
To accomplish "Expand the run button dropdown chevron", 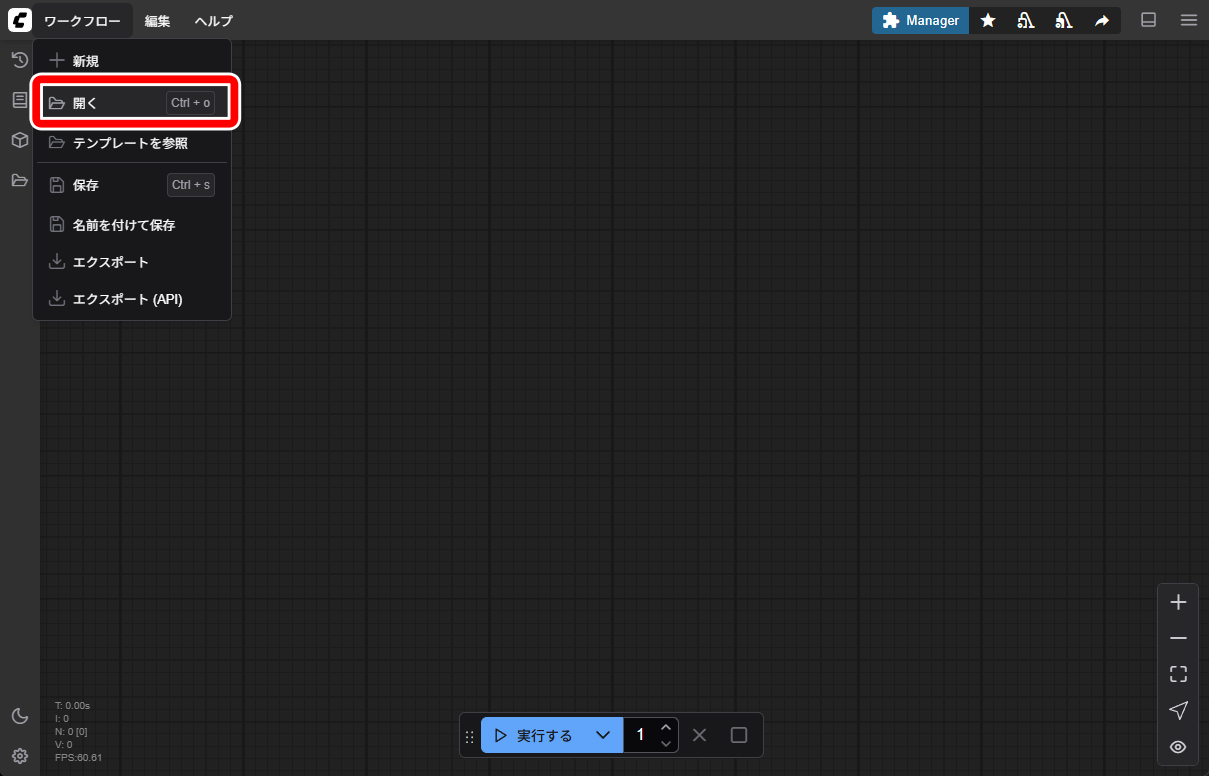I will (603, 735).
